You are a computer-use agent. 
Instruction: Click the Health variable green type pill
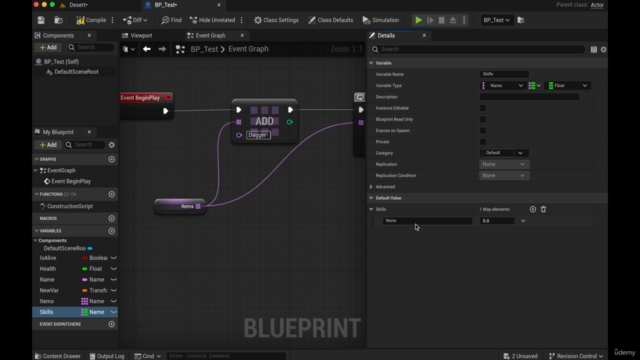(x=84, y=269)
